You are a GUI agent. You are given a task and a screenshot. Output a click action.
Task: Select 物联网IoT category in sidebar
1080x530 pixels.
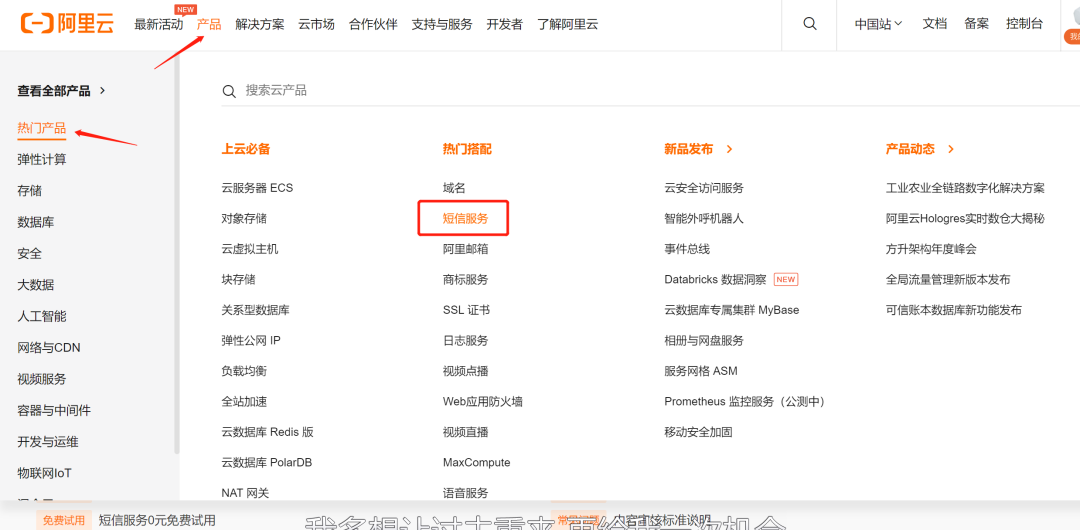click(x=44, y=473)
